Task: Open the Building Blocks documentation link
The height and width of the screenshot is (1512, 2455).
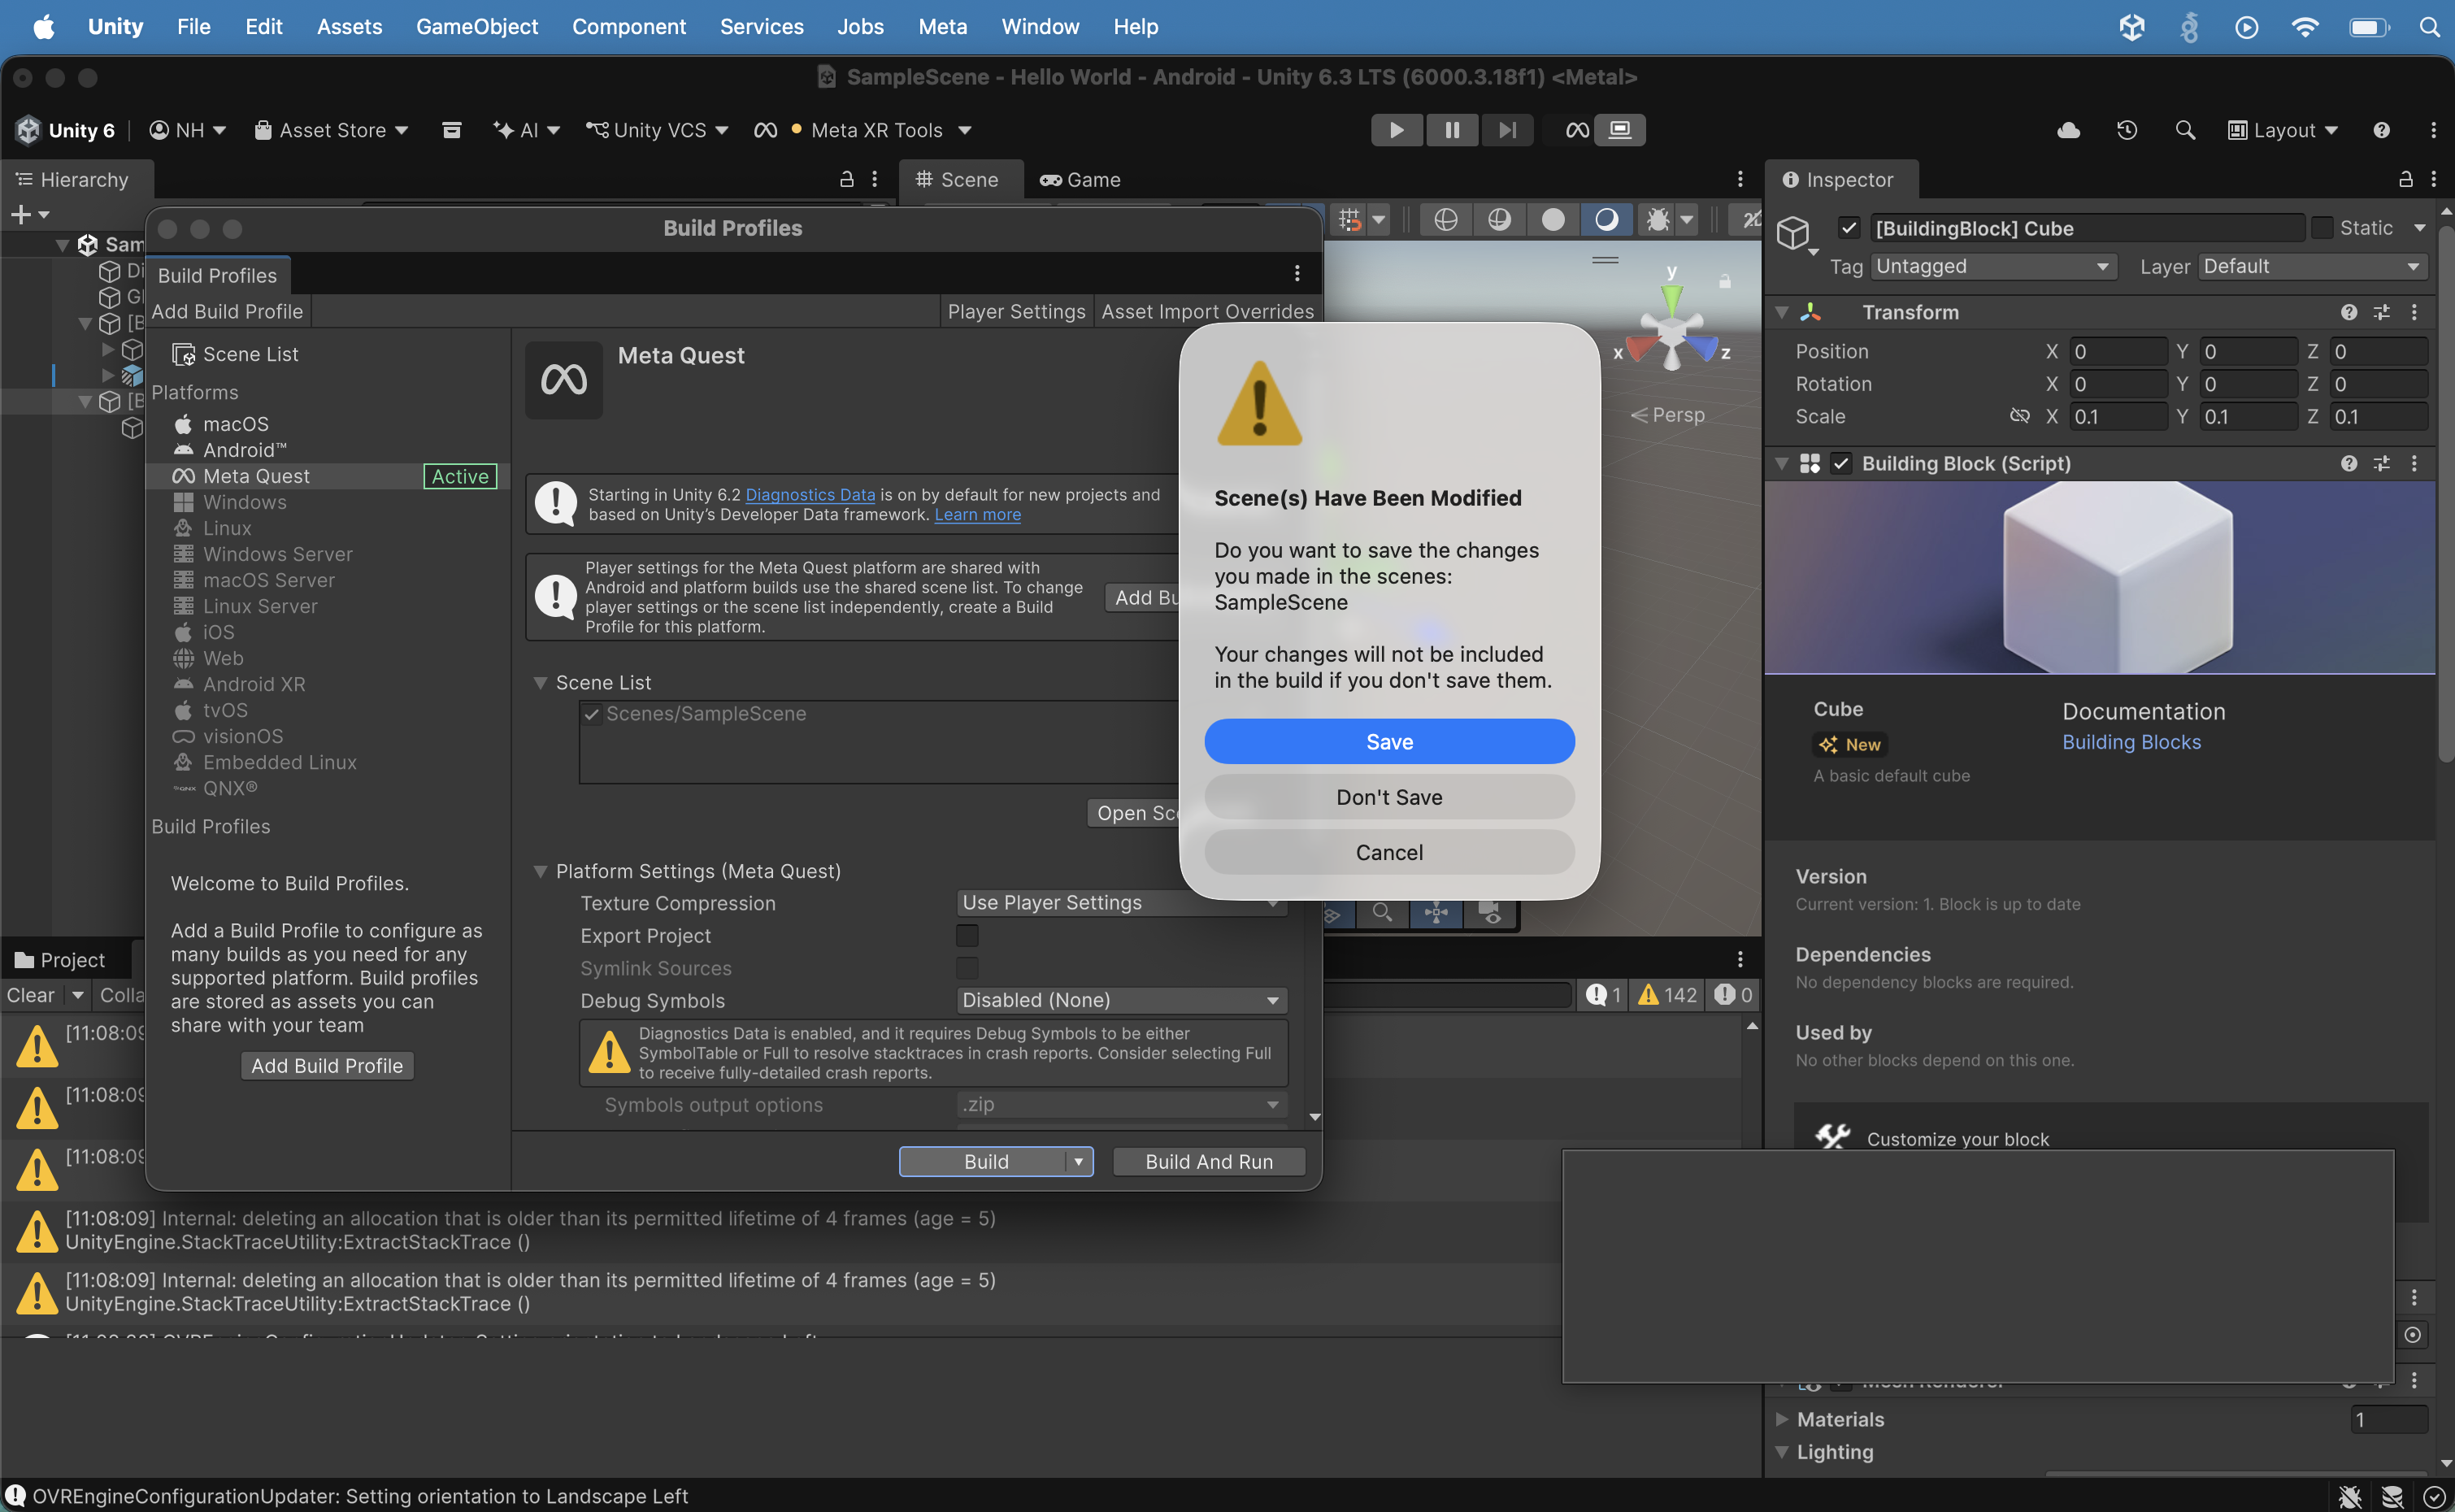Action: (2131, 742)
